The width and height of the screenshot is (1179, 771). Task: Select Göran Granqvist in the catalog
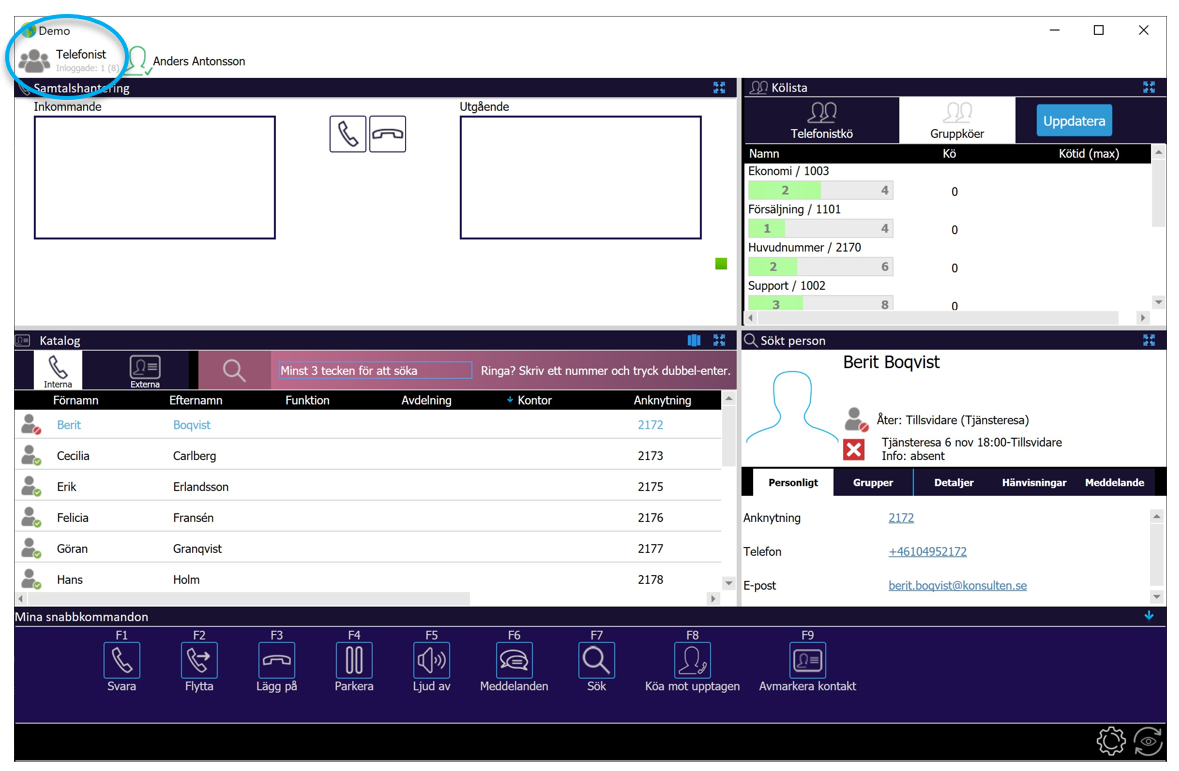coord(368,548)
